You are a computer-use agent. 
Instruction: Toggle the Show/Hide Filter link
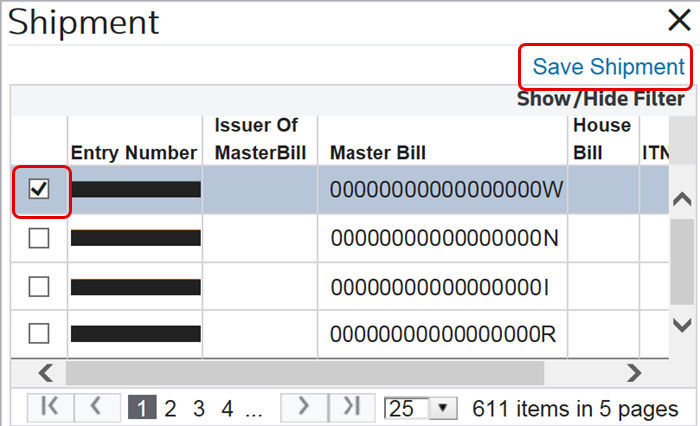coord(600,99)
